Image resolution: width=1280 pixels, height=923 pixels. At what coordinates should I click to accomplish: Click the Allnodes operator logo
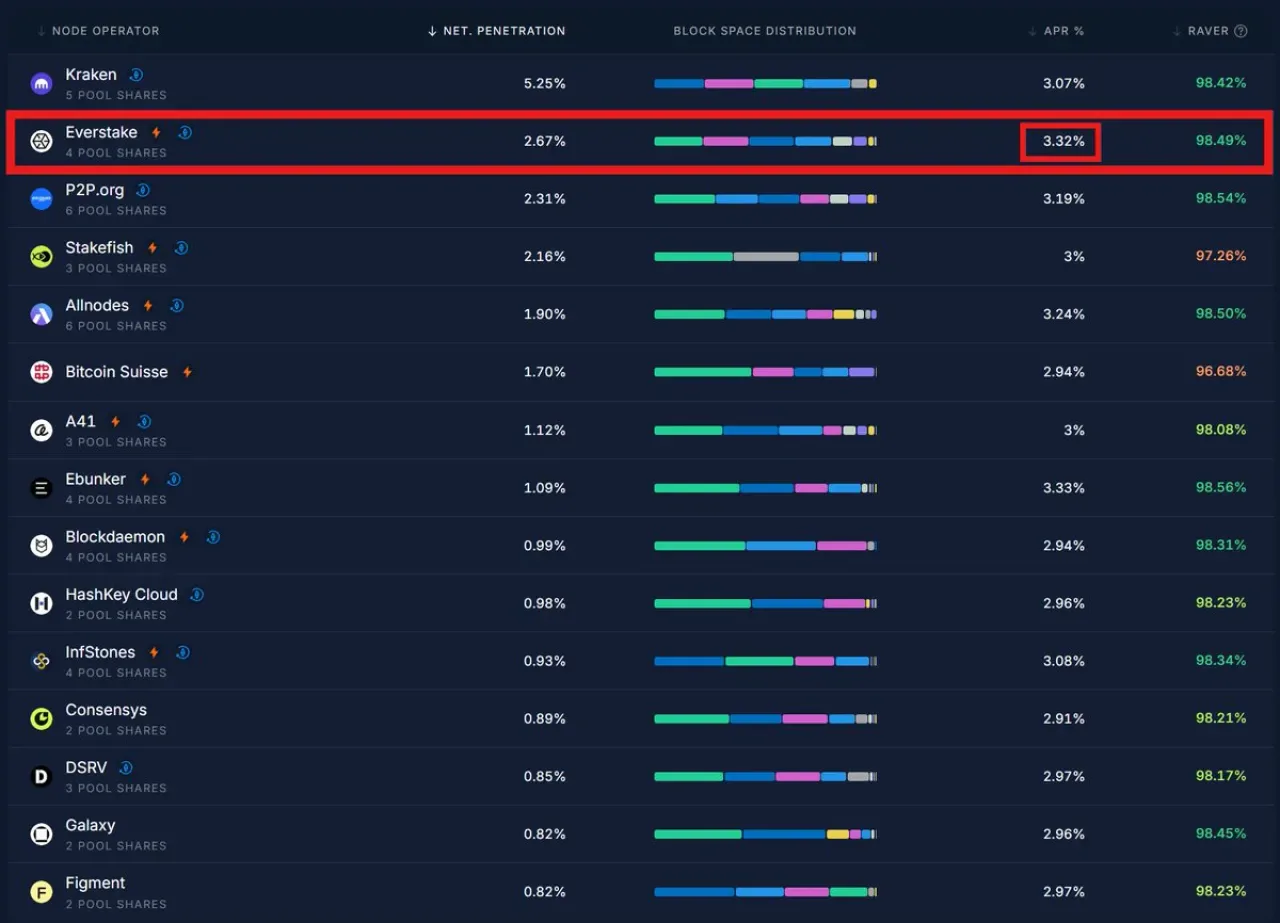41,314
